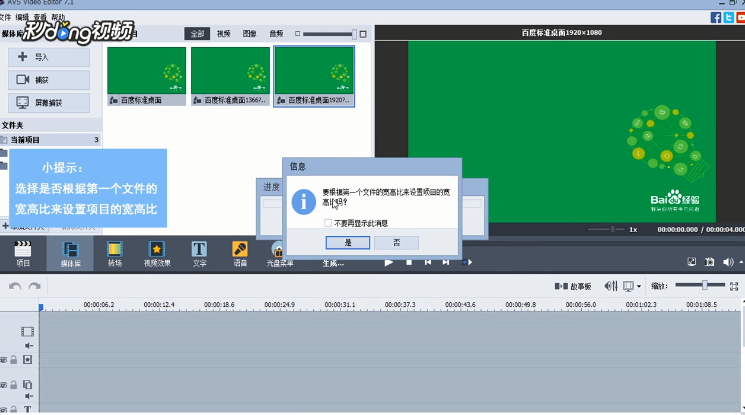745x415 pixels.
Task: Expand the volume arrow next to speaker
Action: coord(741,262)
